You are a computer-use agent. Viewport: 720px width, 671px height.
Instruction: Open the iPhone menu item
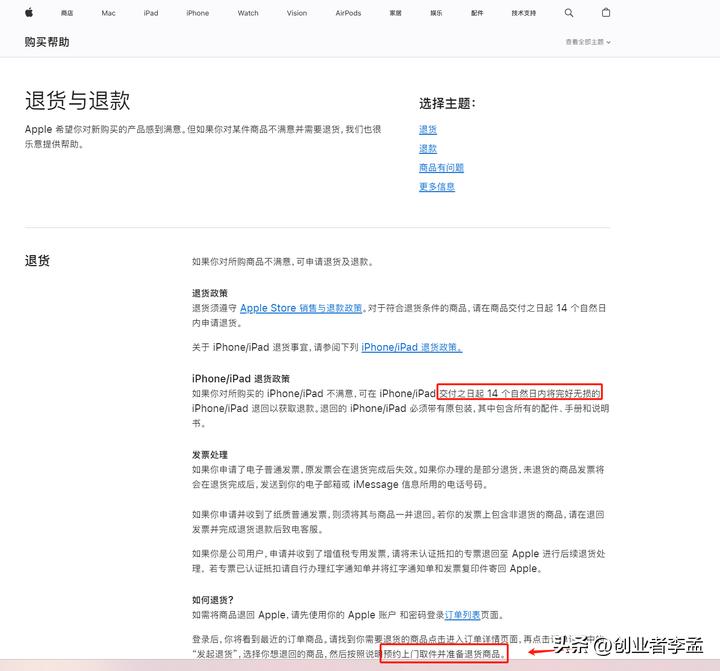[x=197, y=13]
